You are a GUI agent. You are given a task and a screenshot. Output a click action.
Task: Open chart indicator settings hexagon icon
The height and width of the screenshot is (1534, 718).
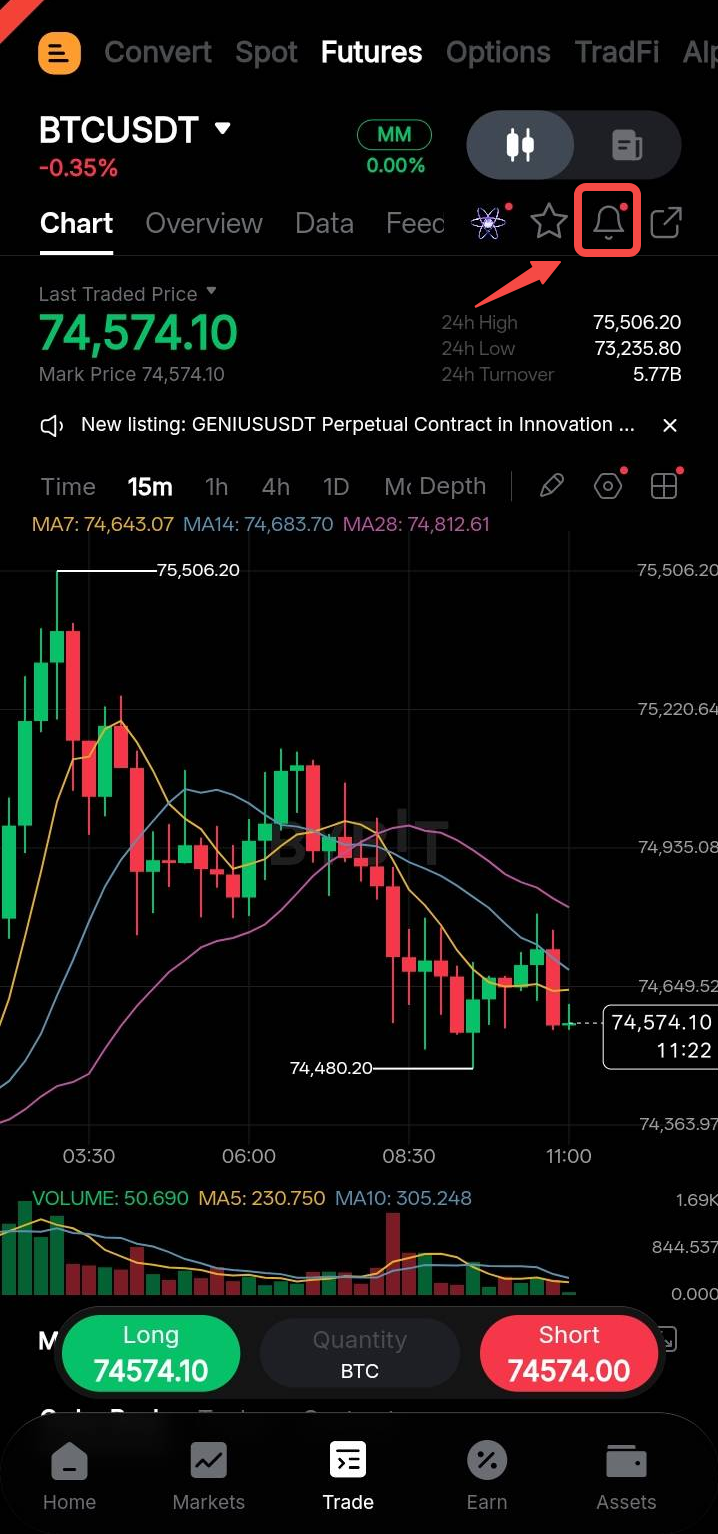tap(608, 487)
